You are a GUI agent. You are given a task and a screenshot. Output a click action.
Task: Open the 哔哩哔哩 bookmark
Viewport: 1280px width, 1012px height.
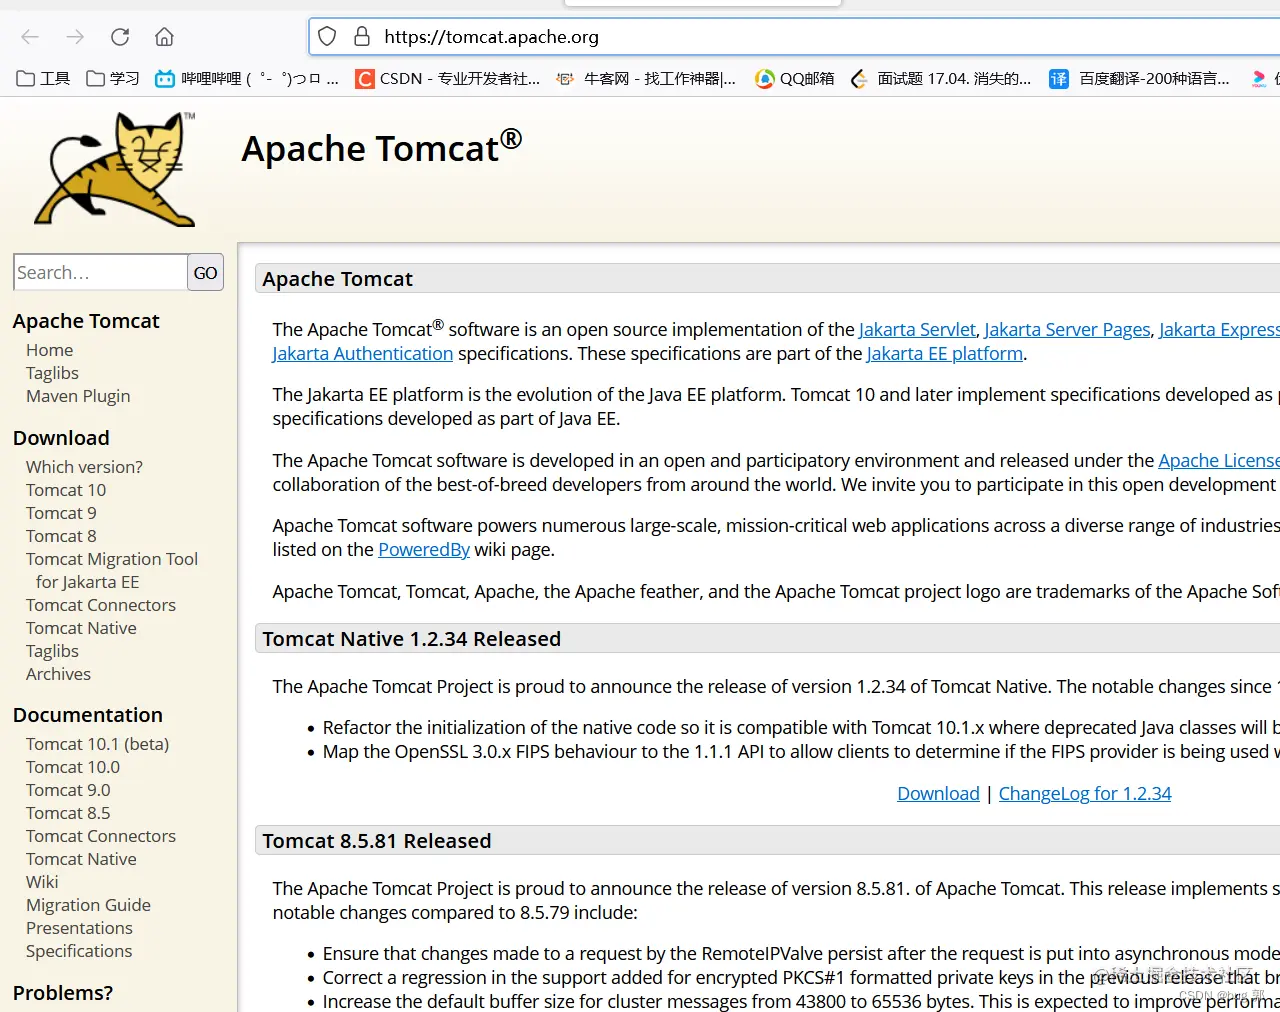pyautogui.click(x=247, y=78)
